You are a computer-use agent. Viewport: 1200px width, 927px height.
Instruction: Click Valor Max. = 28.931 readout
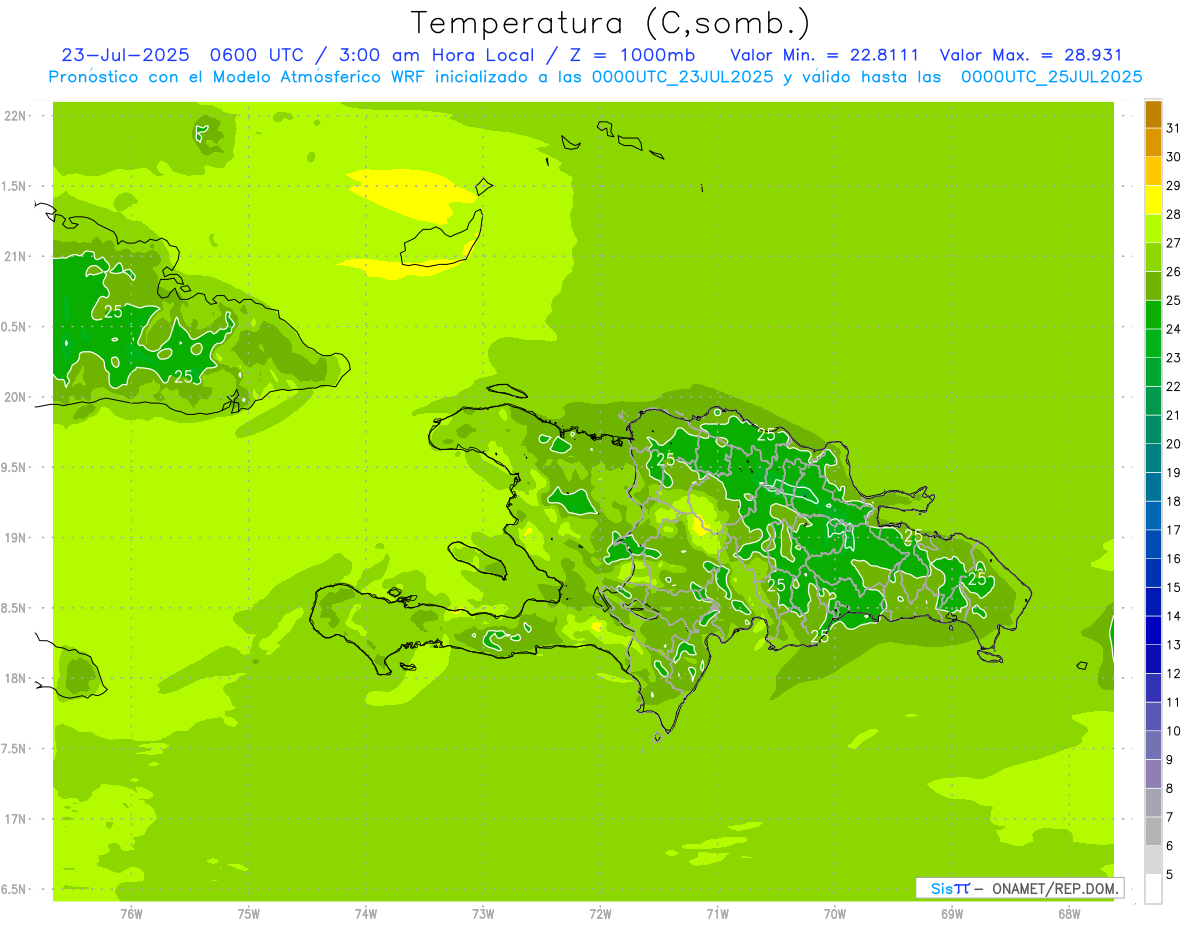pyautogui.click(x=1031, y=55)
